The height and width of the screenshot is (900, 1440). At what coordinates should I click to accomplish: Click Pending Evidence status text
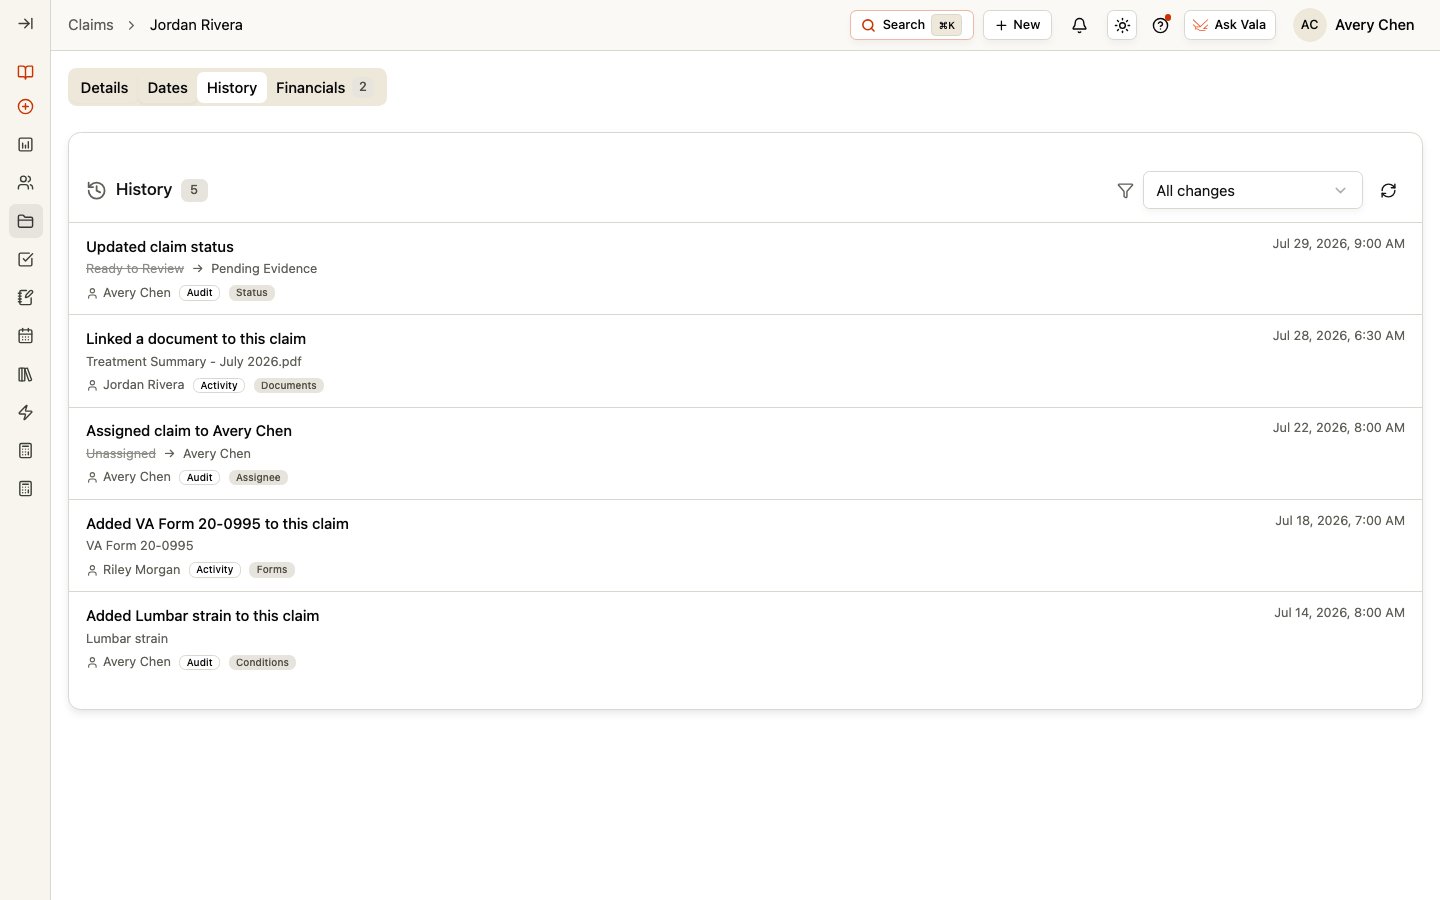point(264,269)
